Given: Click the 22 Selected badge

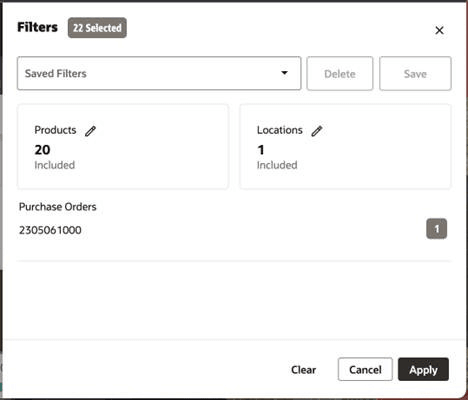Looking at the screenshot, I should [97, 28].
